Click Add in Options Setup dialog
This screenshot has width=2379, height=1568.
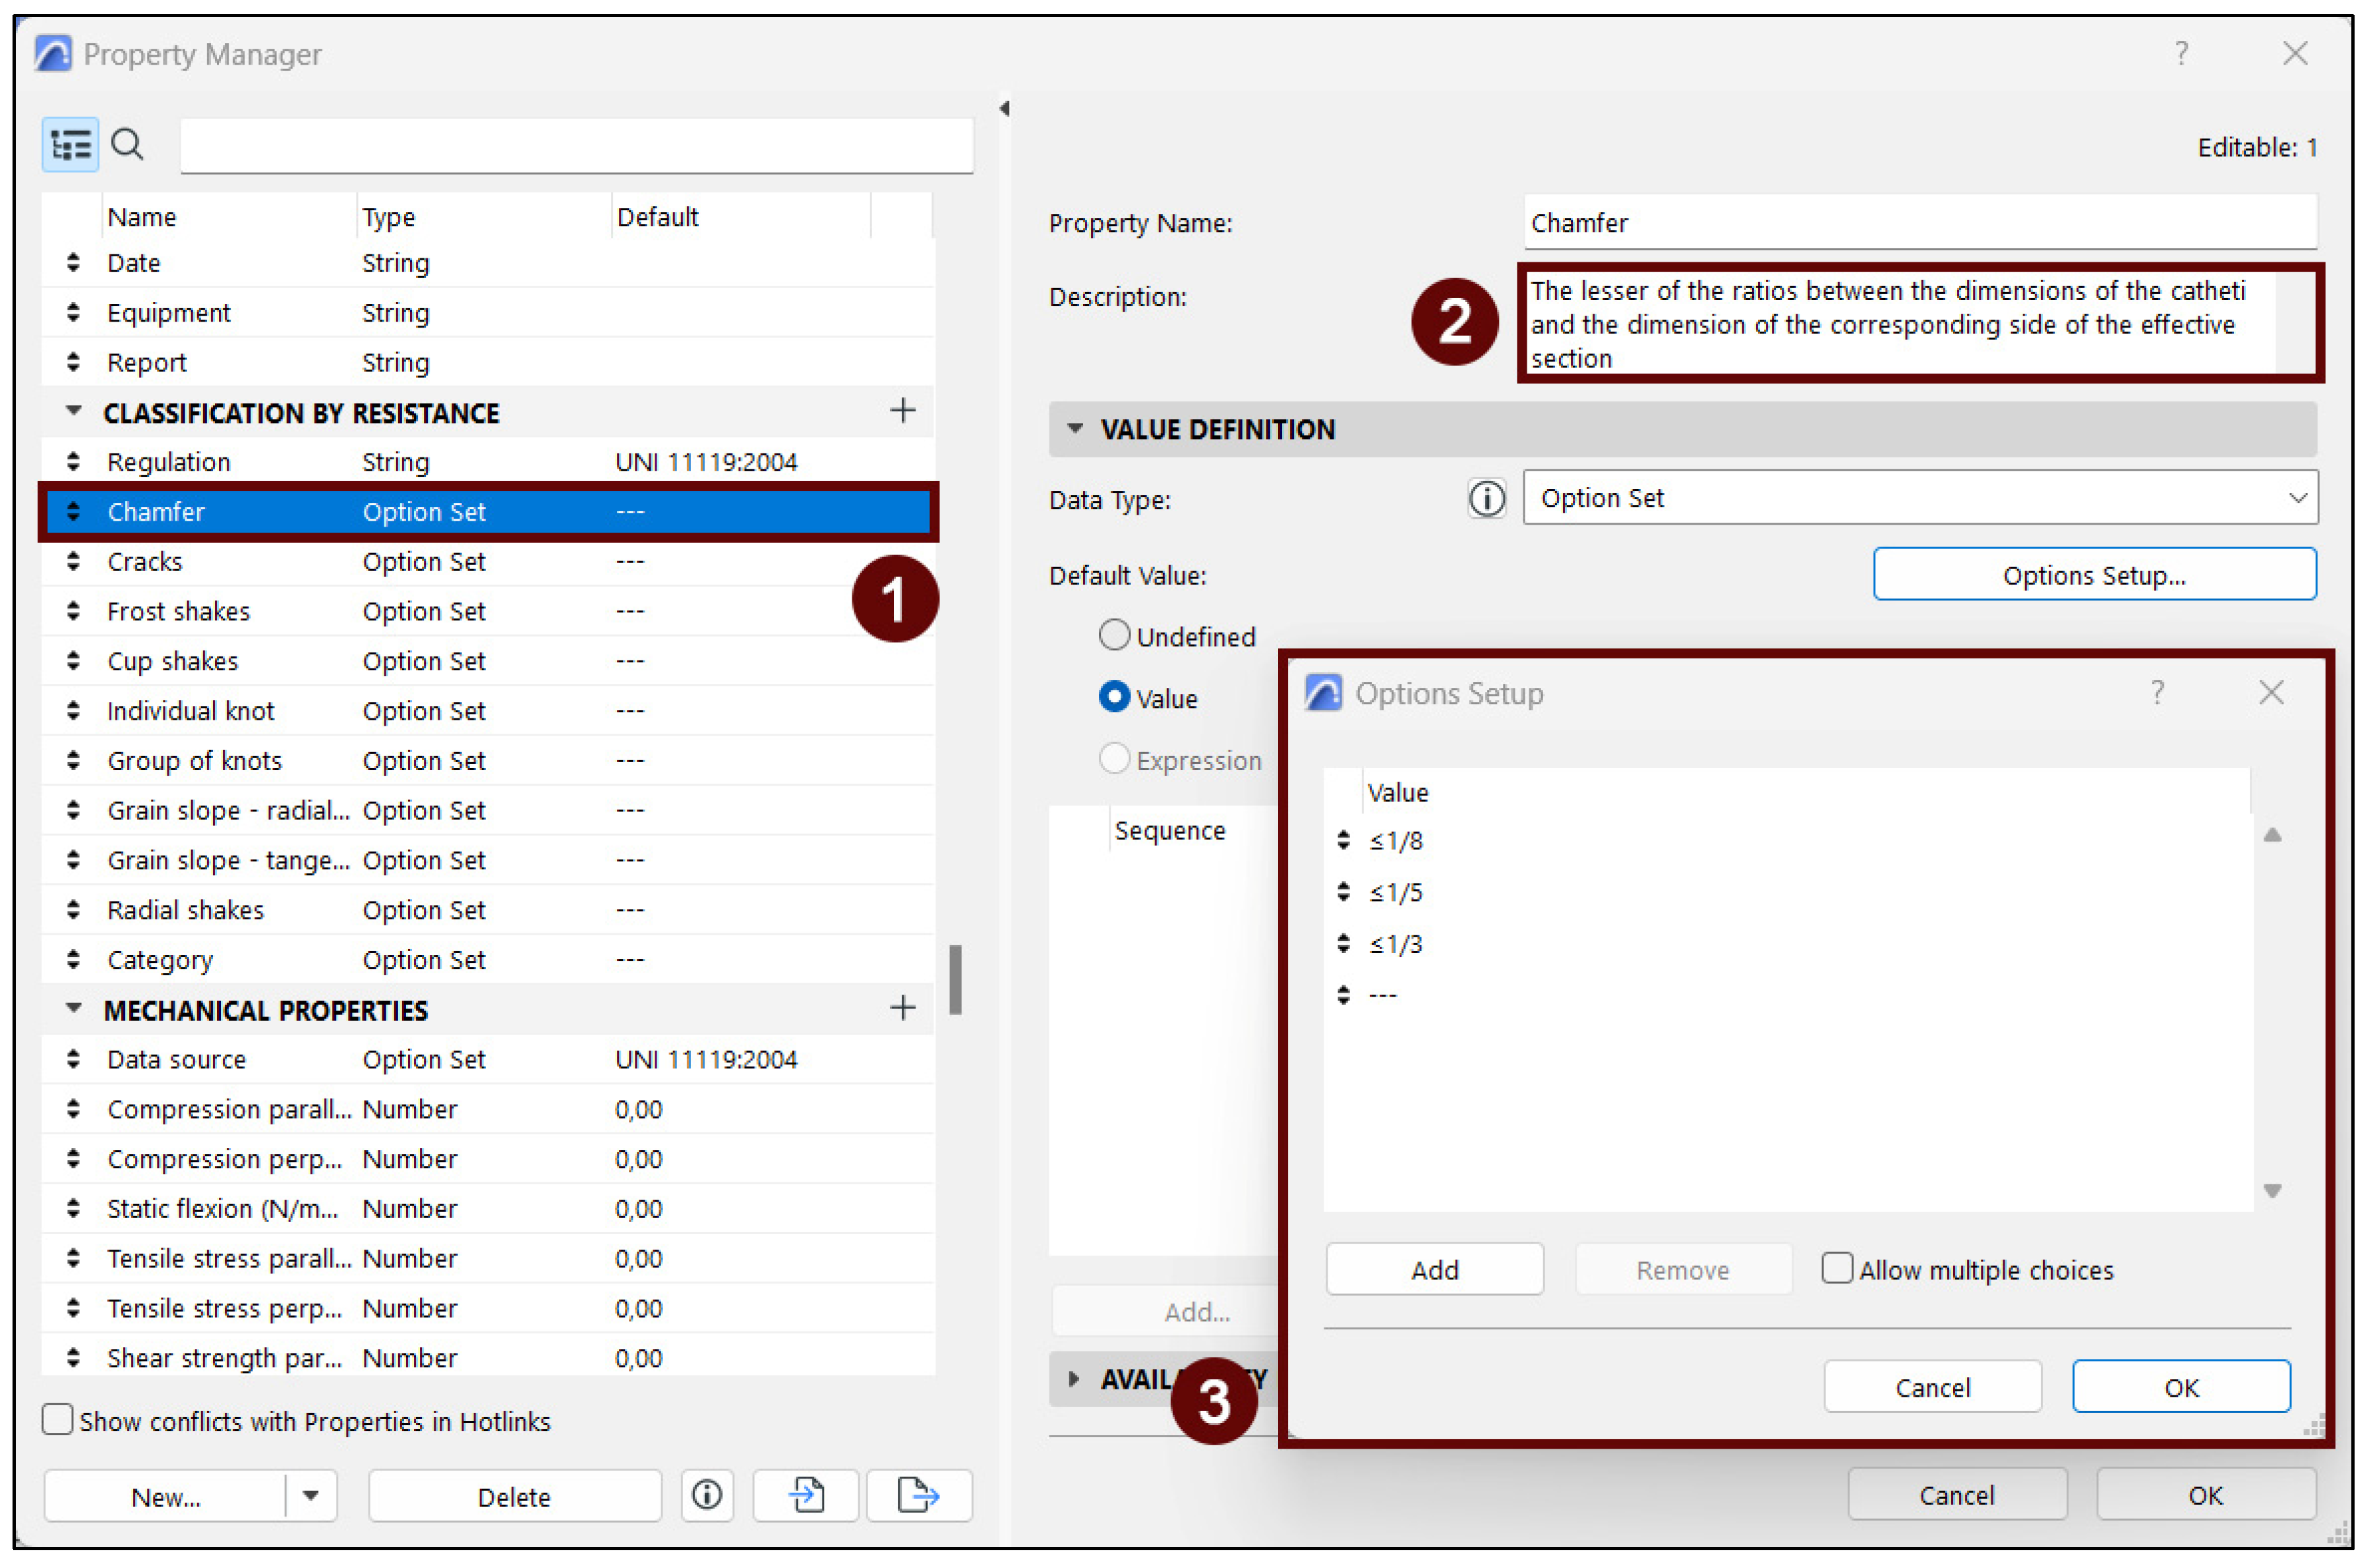[1435, 1271]
